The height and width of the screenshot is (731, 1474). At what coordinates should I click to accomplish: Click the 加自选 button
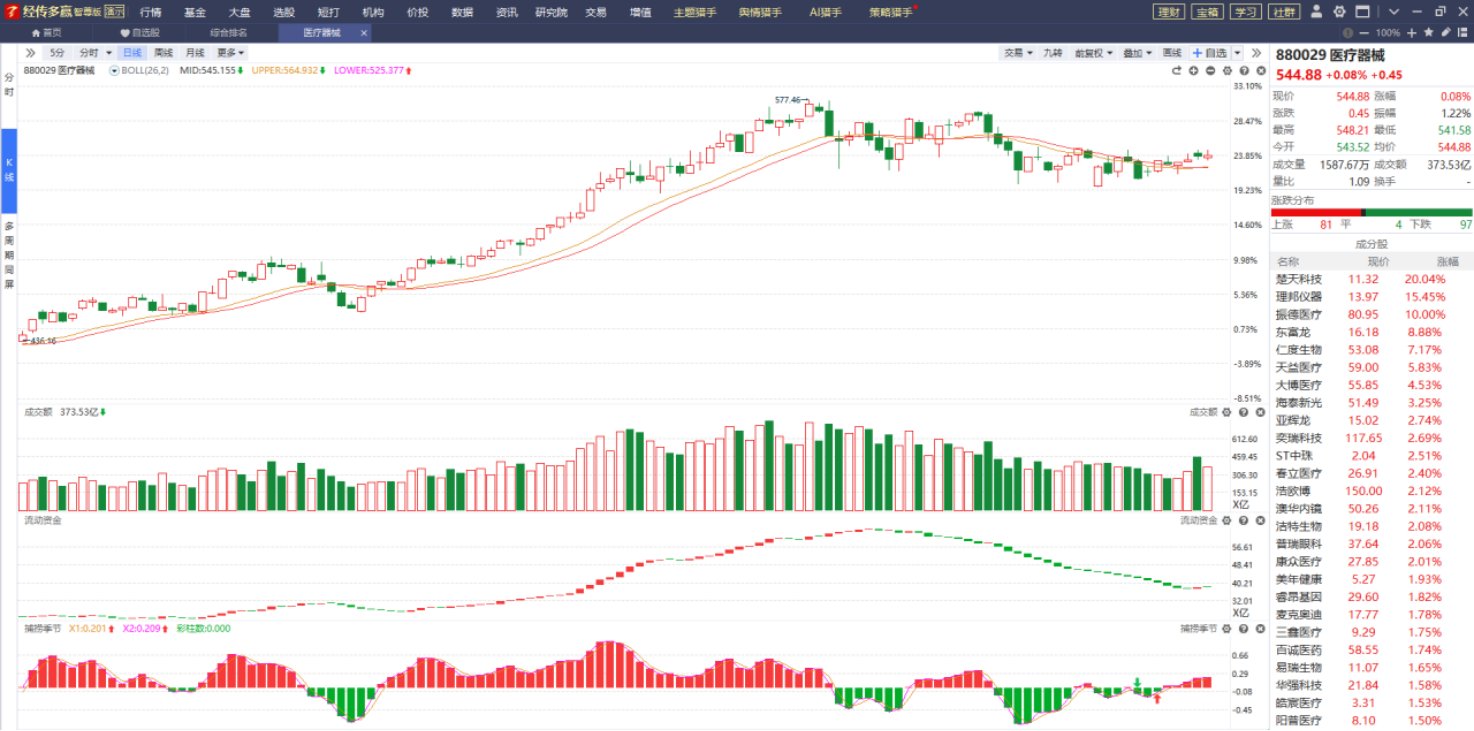tap(1210, 53)
